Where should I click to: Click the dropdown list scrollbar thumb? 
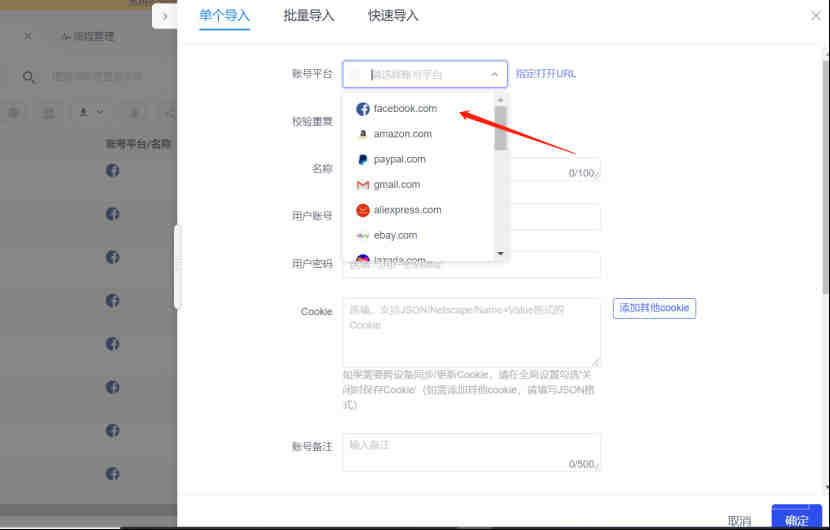click(500, 128)
